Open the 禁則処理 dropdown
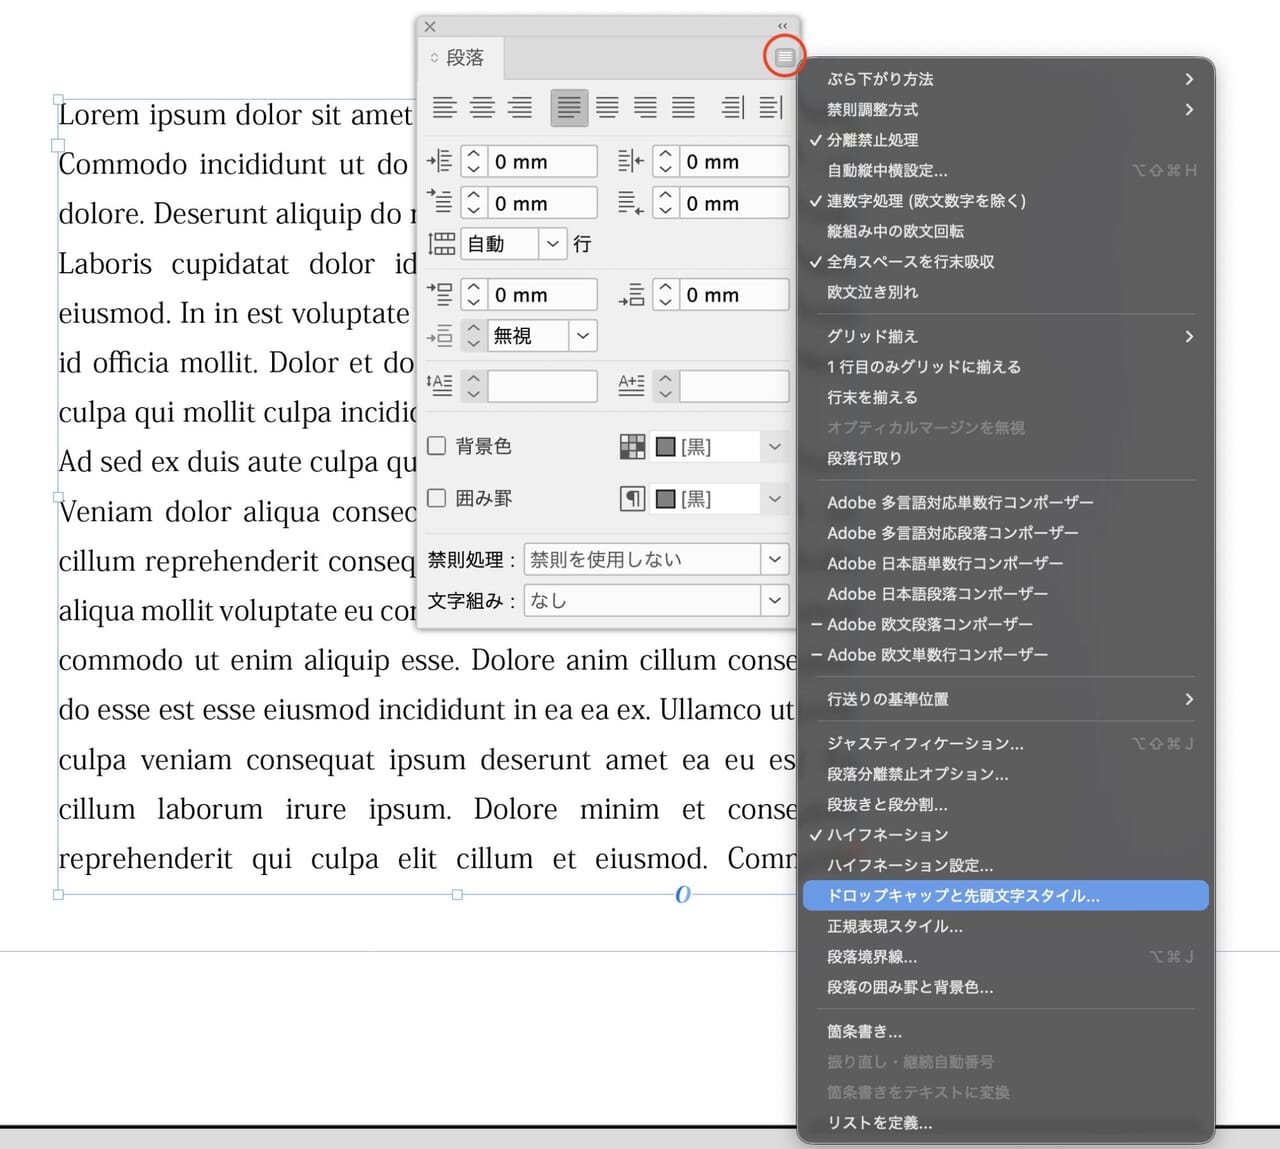Viewport: 1280px width, 1149px height. tap(774, 559)
